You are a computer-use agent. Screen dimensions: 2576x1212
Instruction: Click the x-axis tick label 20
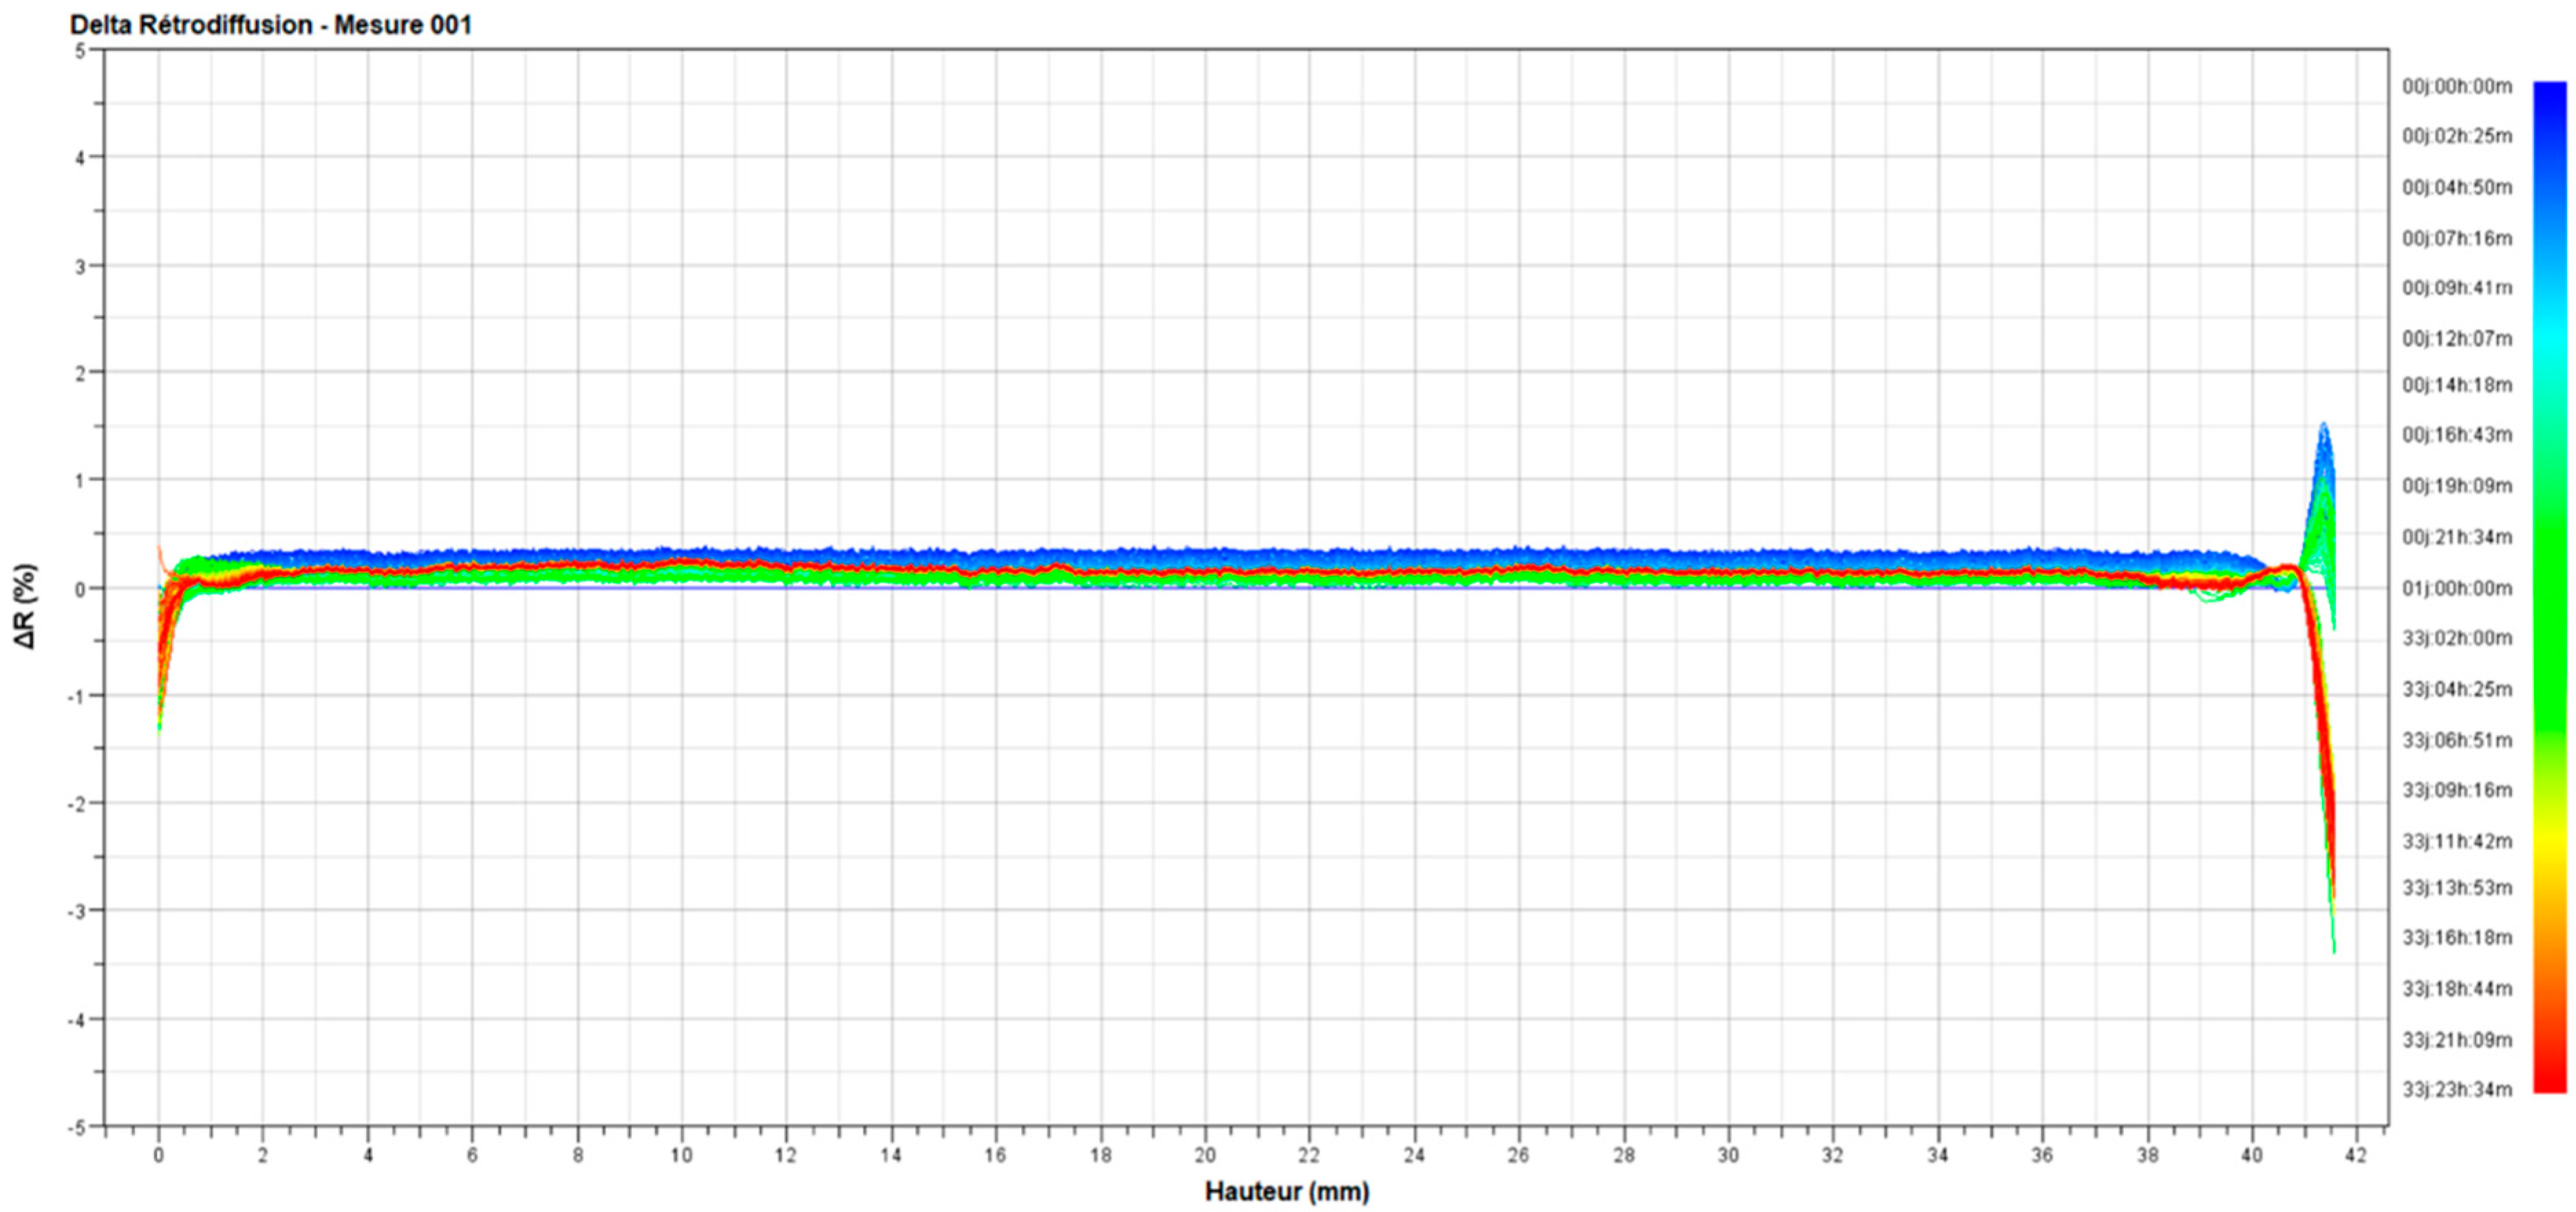[1204, 1155]
